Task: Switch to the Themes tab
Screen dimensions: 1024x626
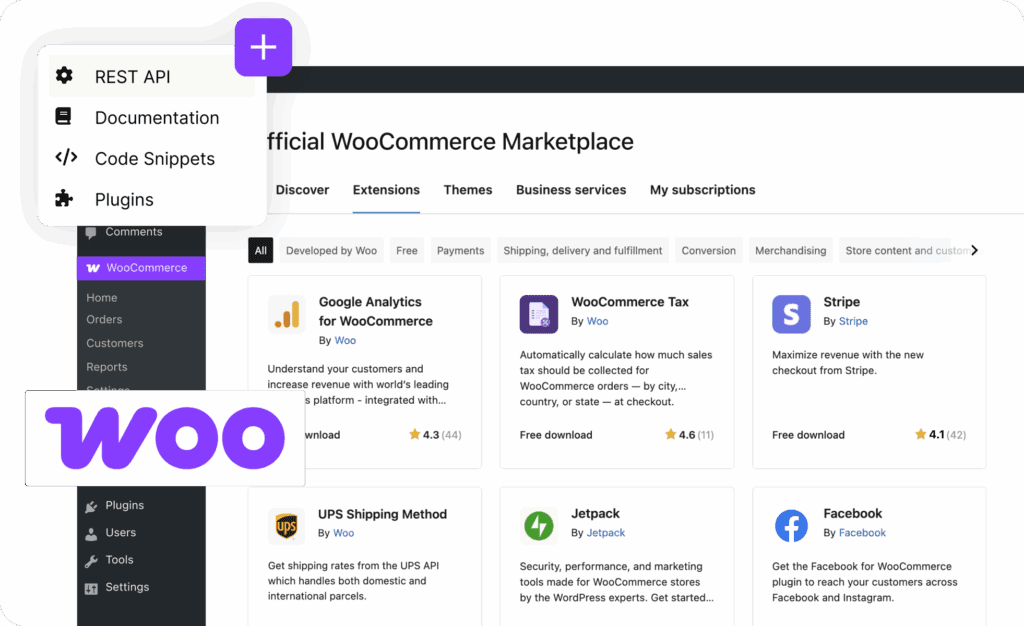Action: point(468,190)
